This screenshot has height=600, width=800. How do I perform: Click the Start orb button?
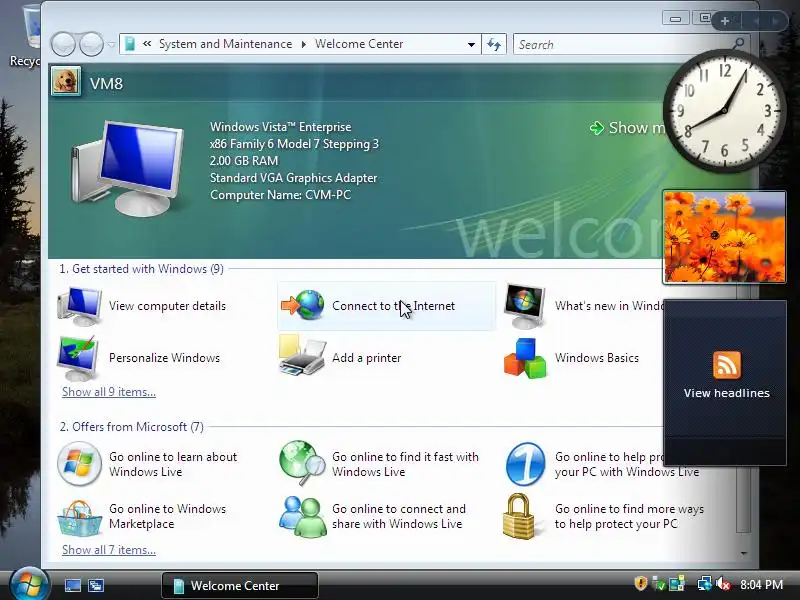click(29, 584)
